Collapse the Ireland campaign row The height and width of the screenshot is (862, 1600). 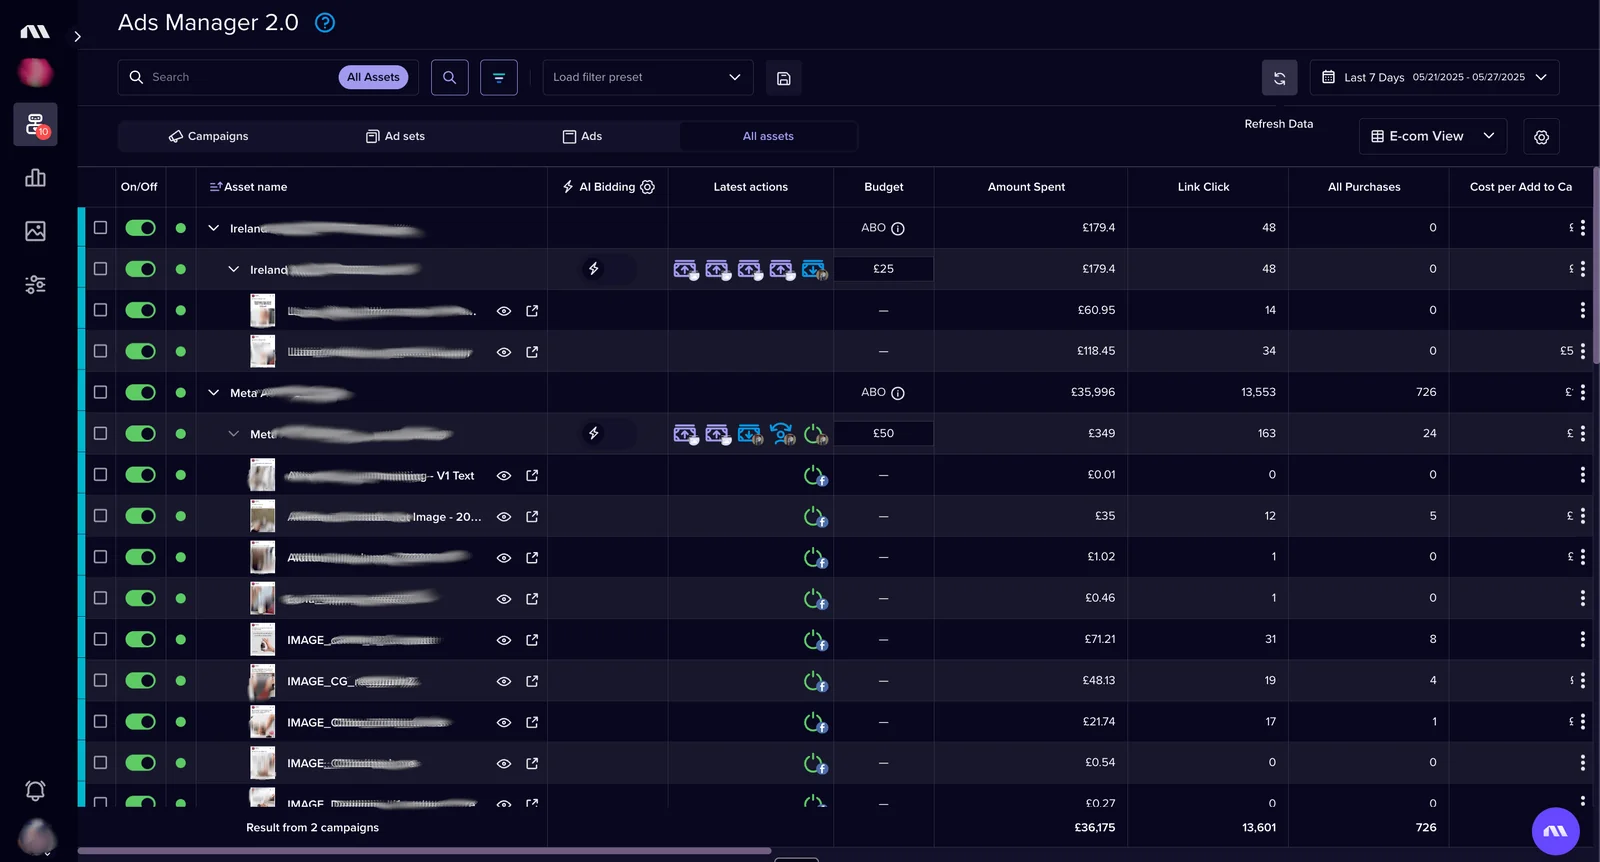pyautogui.click(x=213, y=228)
